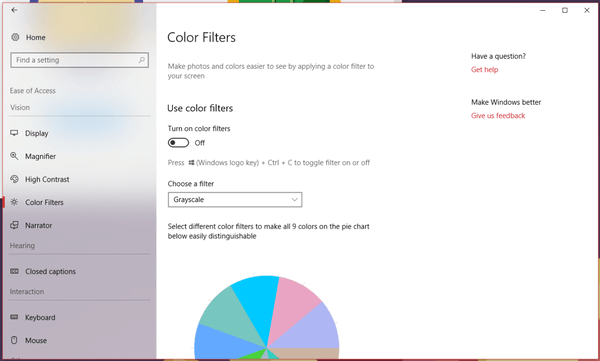Viewport: 600px width, 361px height.
Task: Click the Interaction section header
Action: tap(27, 292)
